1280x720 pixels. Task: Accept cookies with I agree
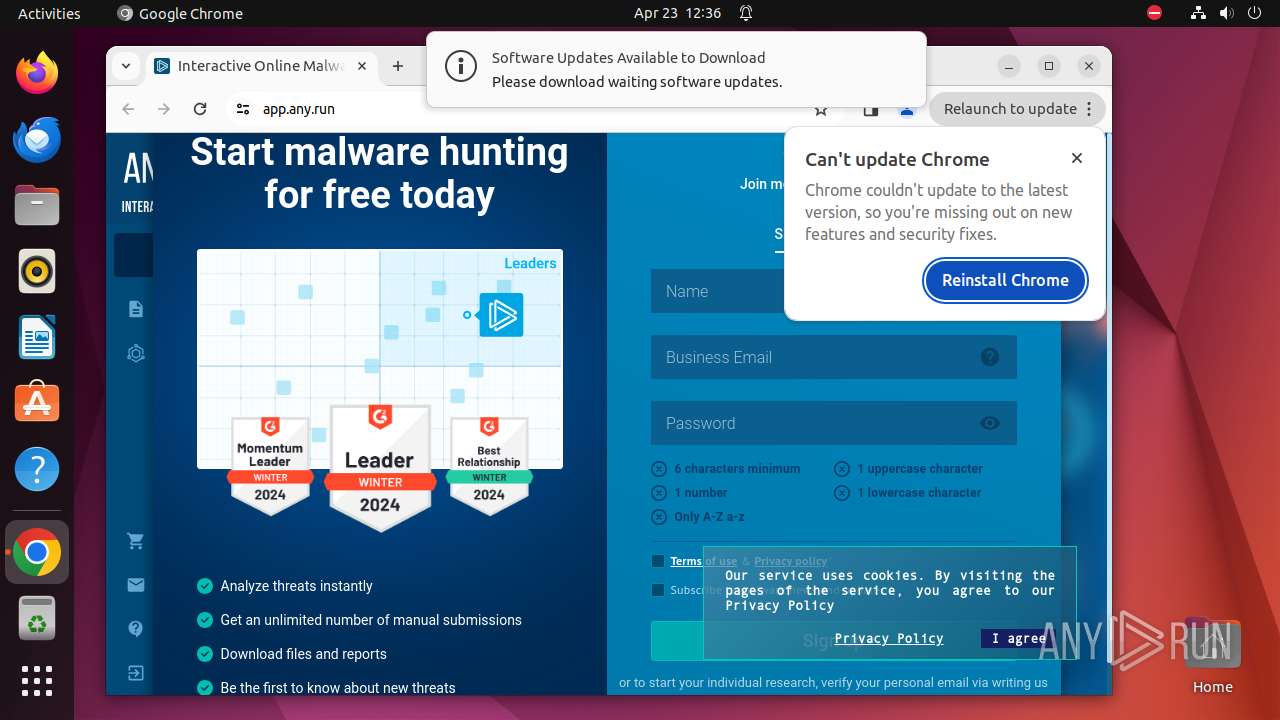pos(1018,638)
